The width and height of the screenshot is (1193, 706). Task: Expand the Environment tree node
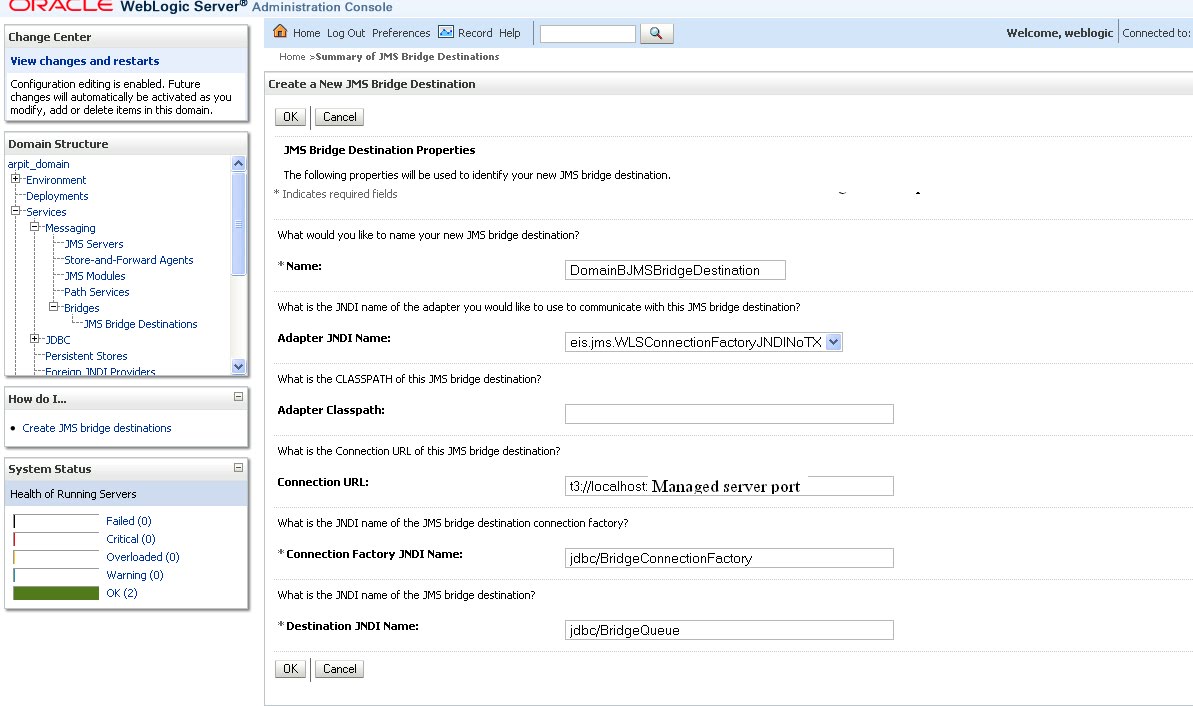point(15,179)
